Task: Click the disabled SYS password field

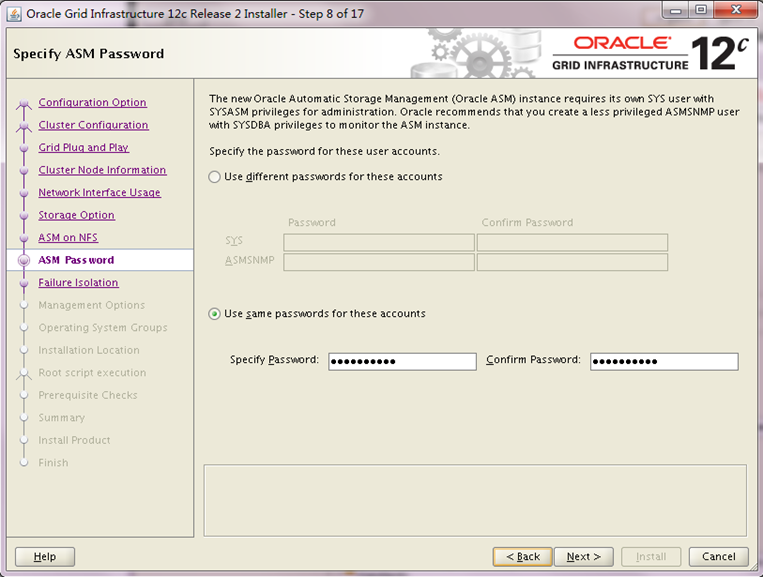Action: click(x=379, y=242)
